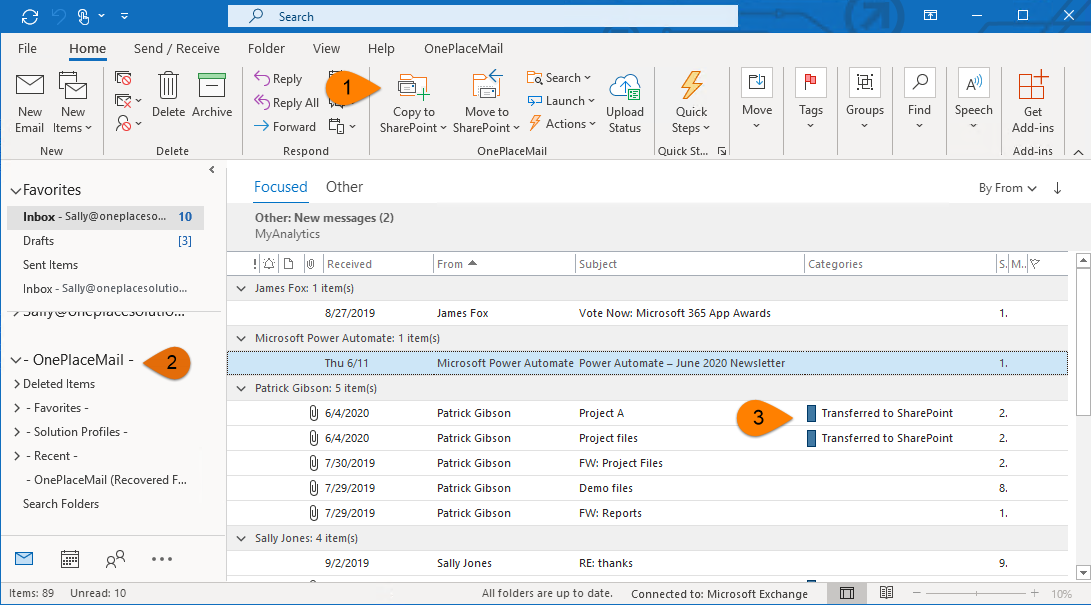Screen dimensions: 1091x605
Task: Toggle reverse sort order arrow
Action: tap(1057, 188)
